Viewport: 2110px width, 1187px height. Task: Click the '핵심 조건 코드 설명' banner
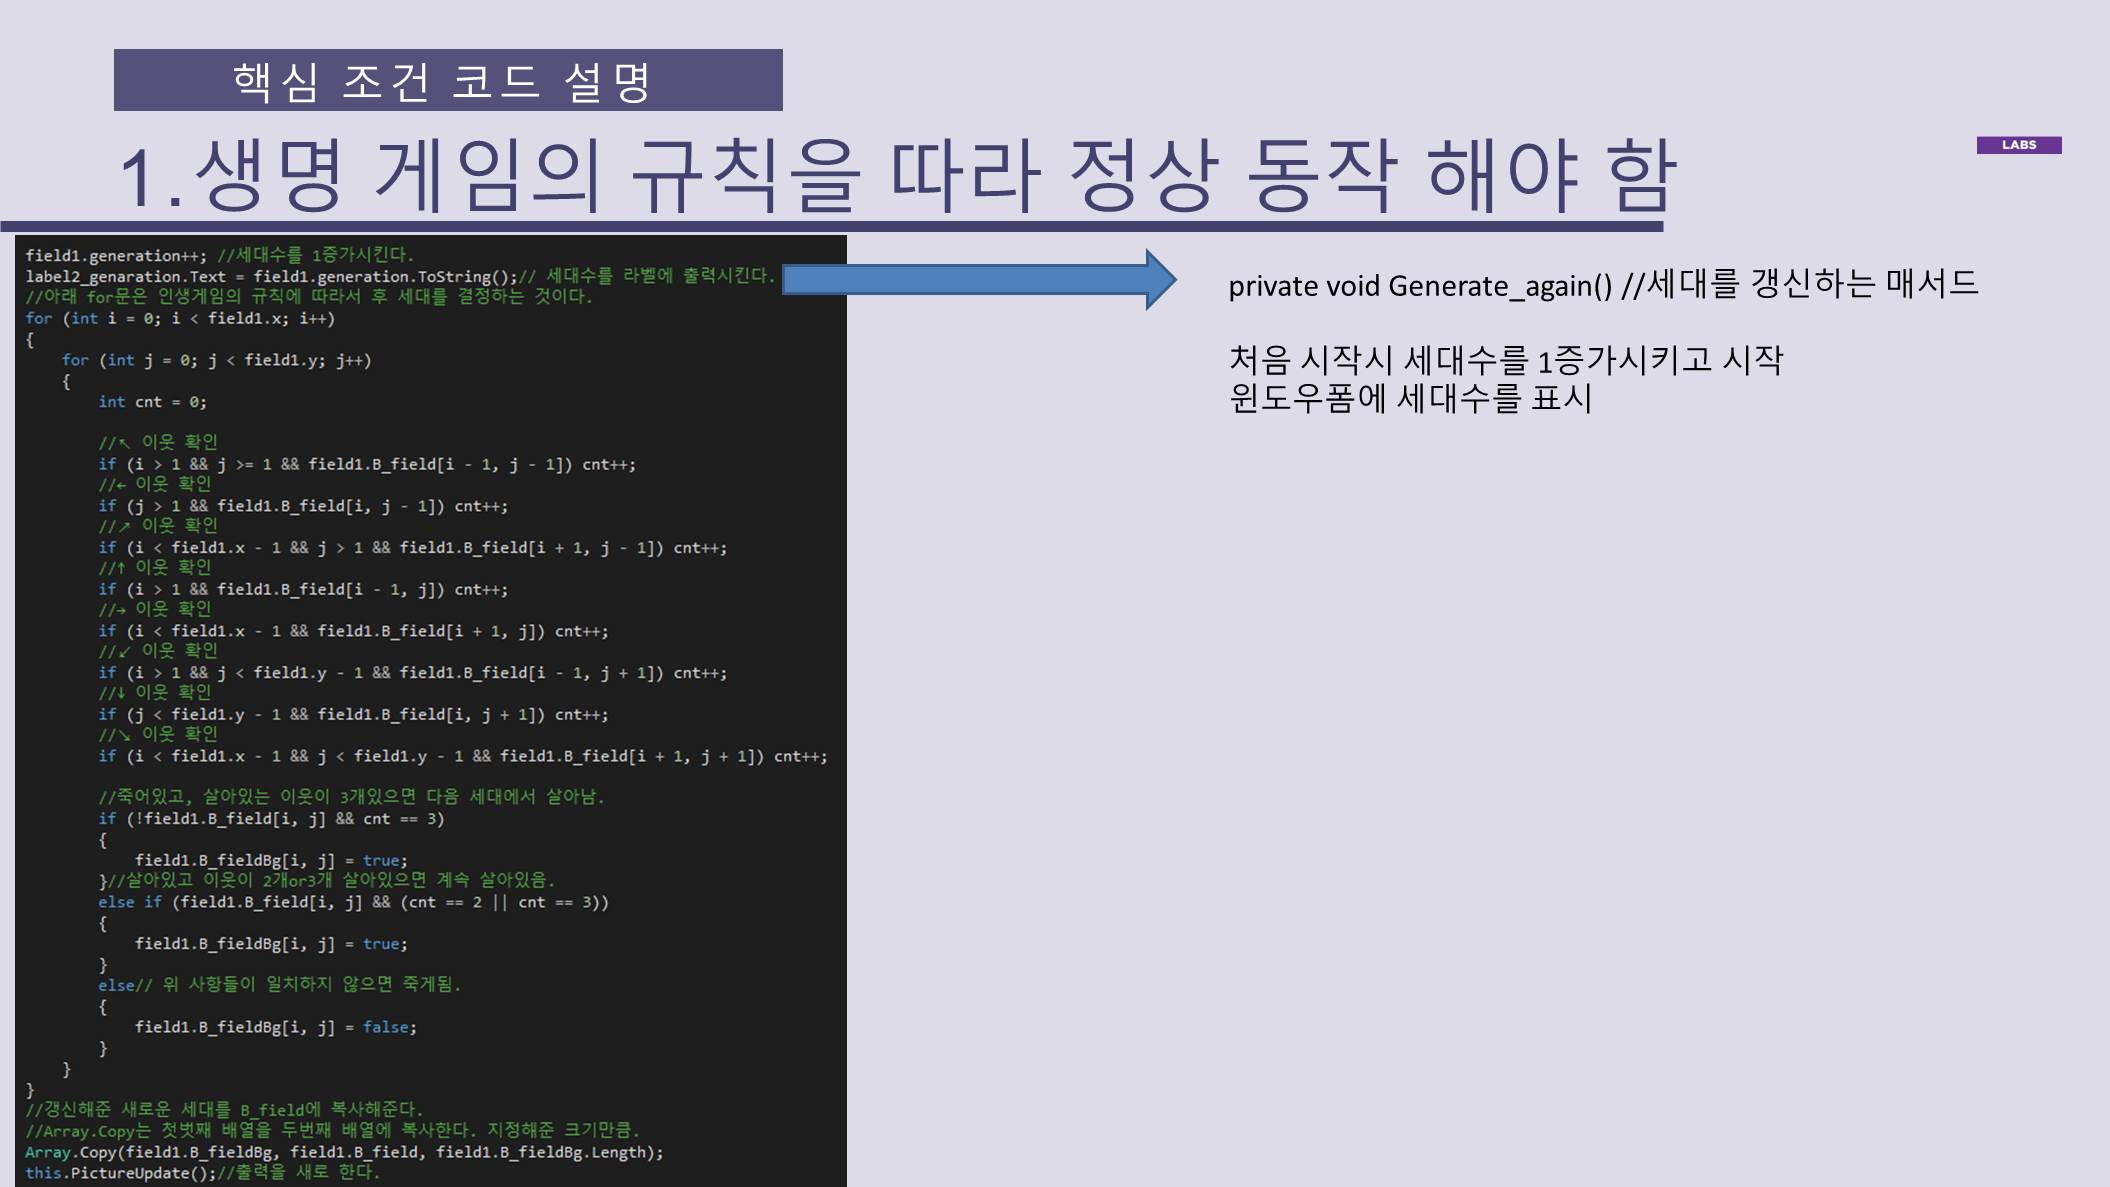(x=447, y=80)
